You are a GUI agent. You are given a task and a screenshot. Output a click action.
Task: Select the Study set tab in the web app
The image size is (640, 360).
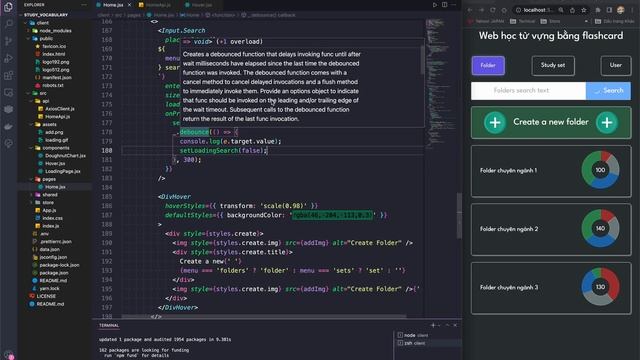click(x=553, y=65)
